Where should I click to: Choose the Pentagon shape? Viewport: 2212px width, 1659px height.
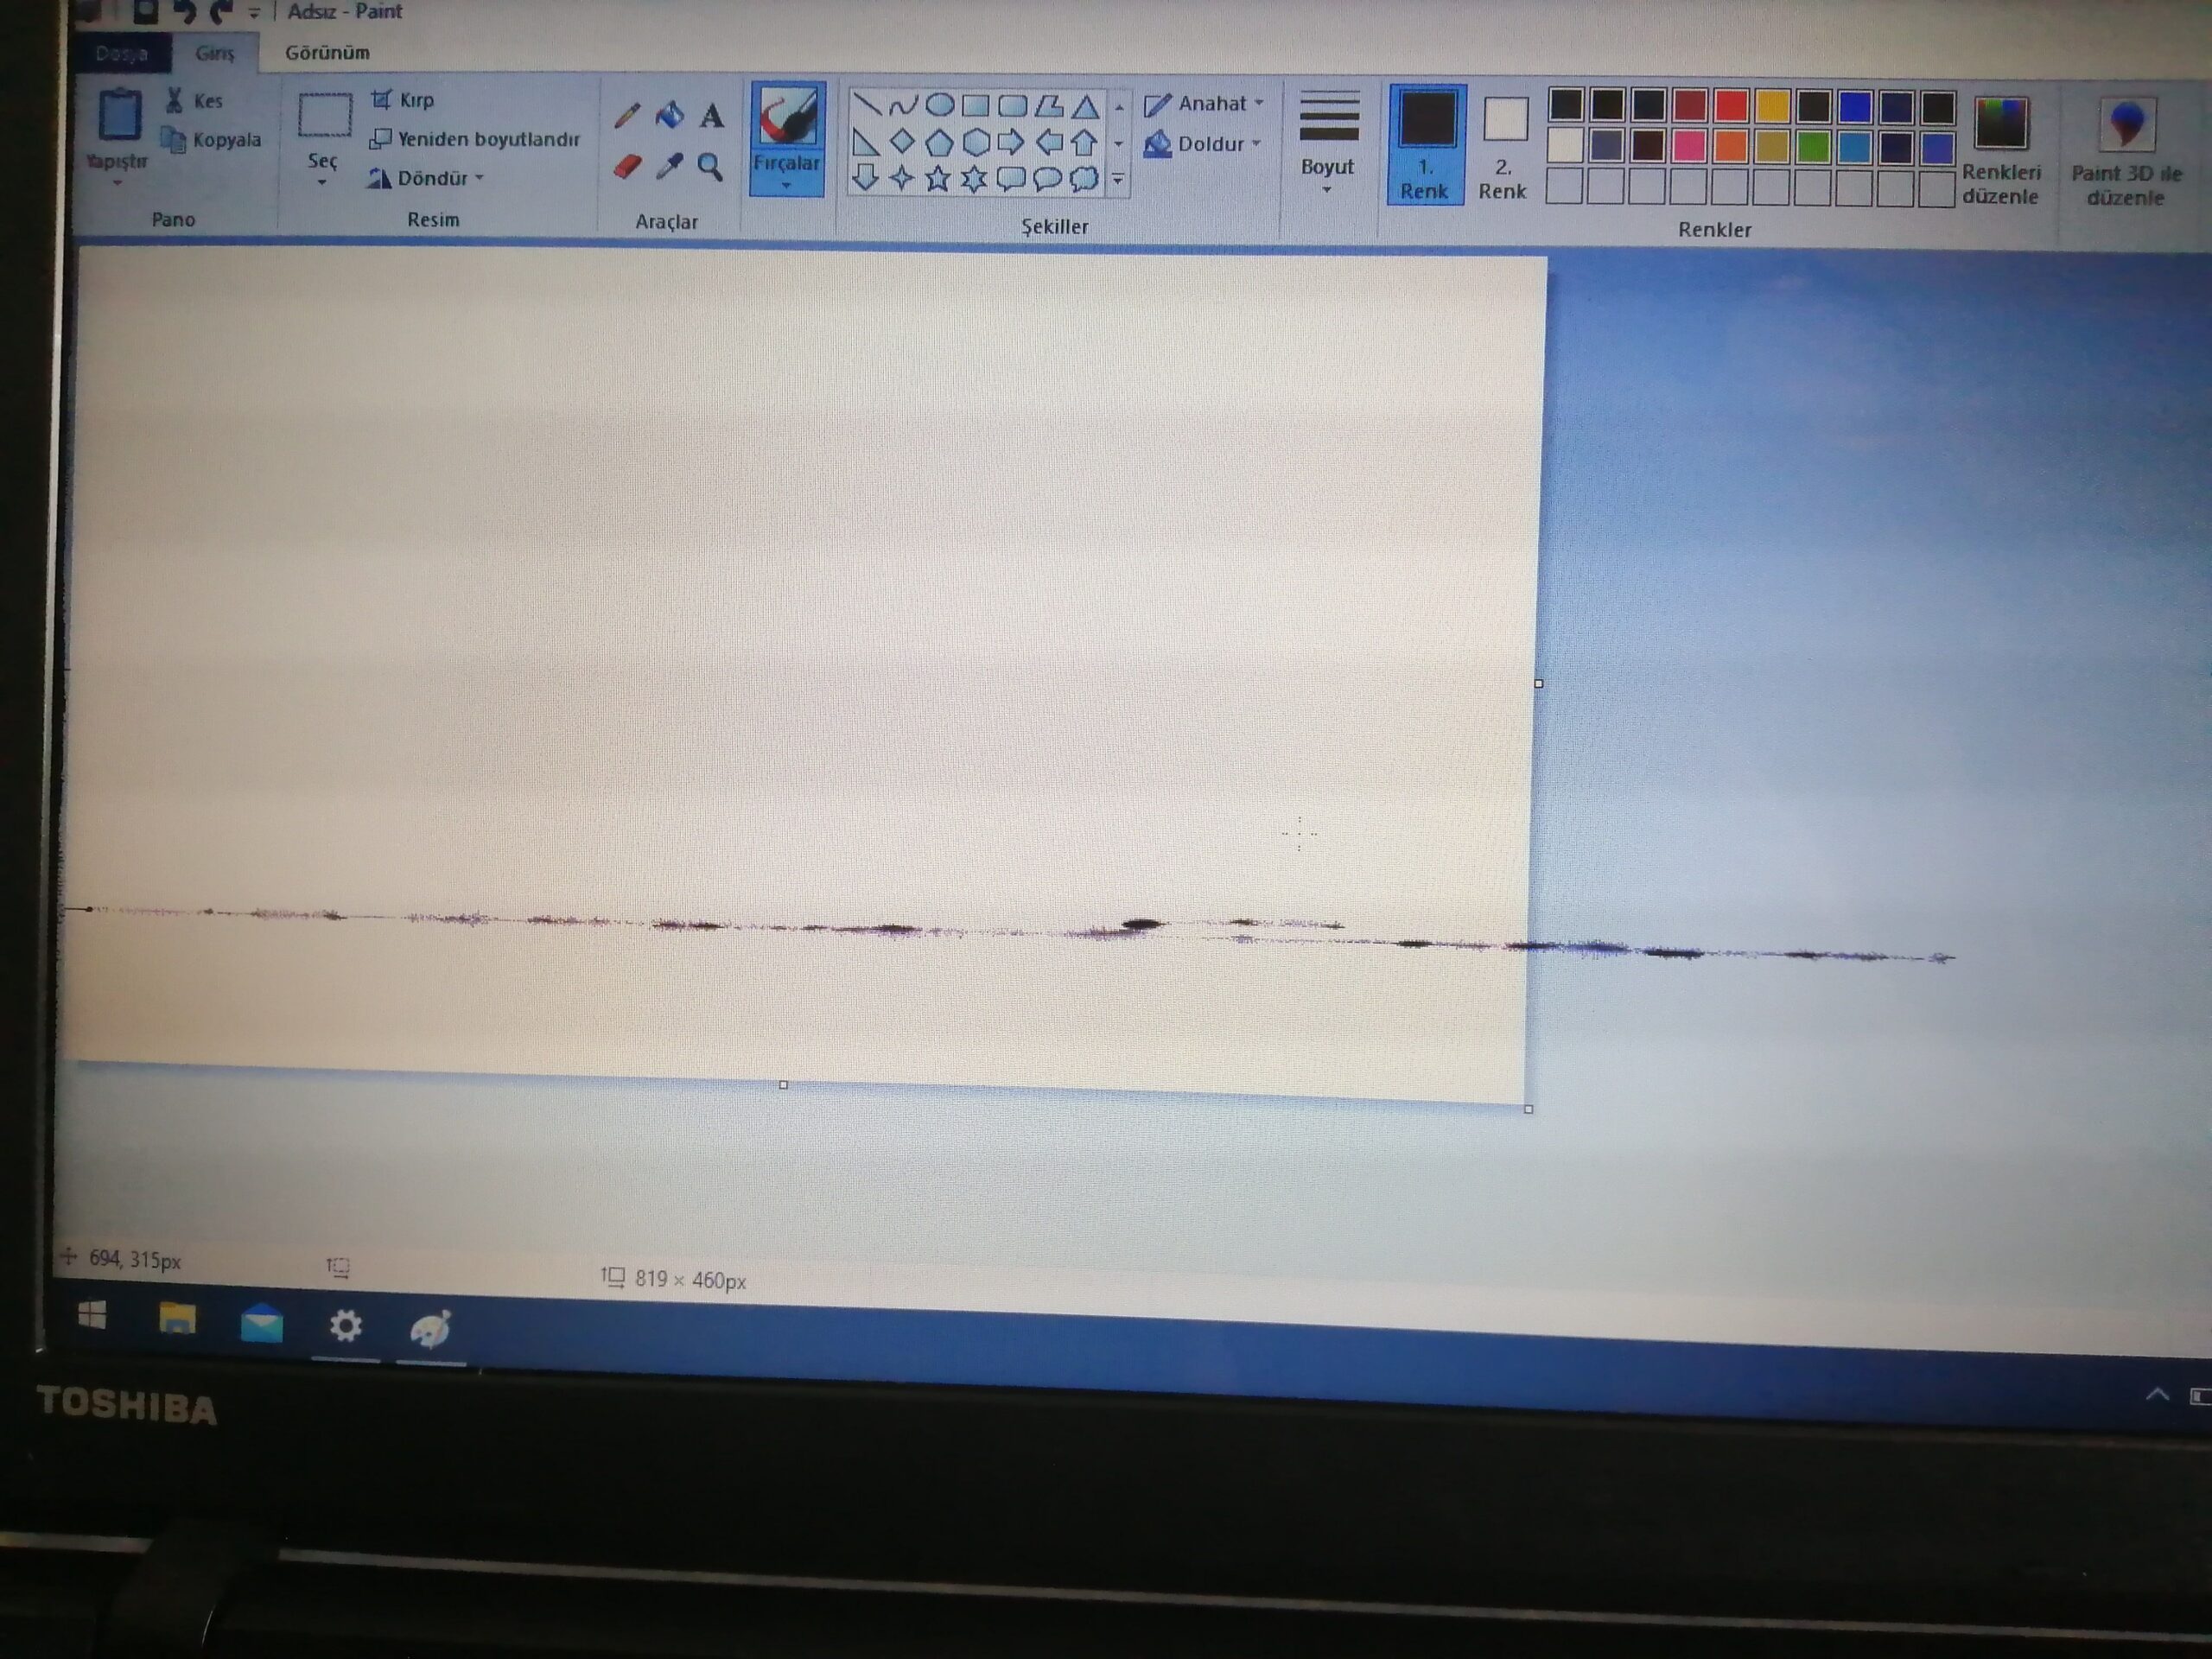pos(939,143)
